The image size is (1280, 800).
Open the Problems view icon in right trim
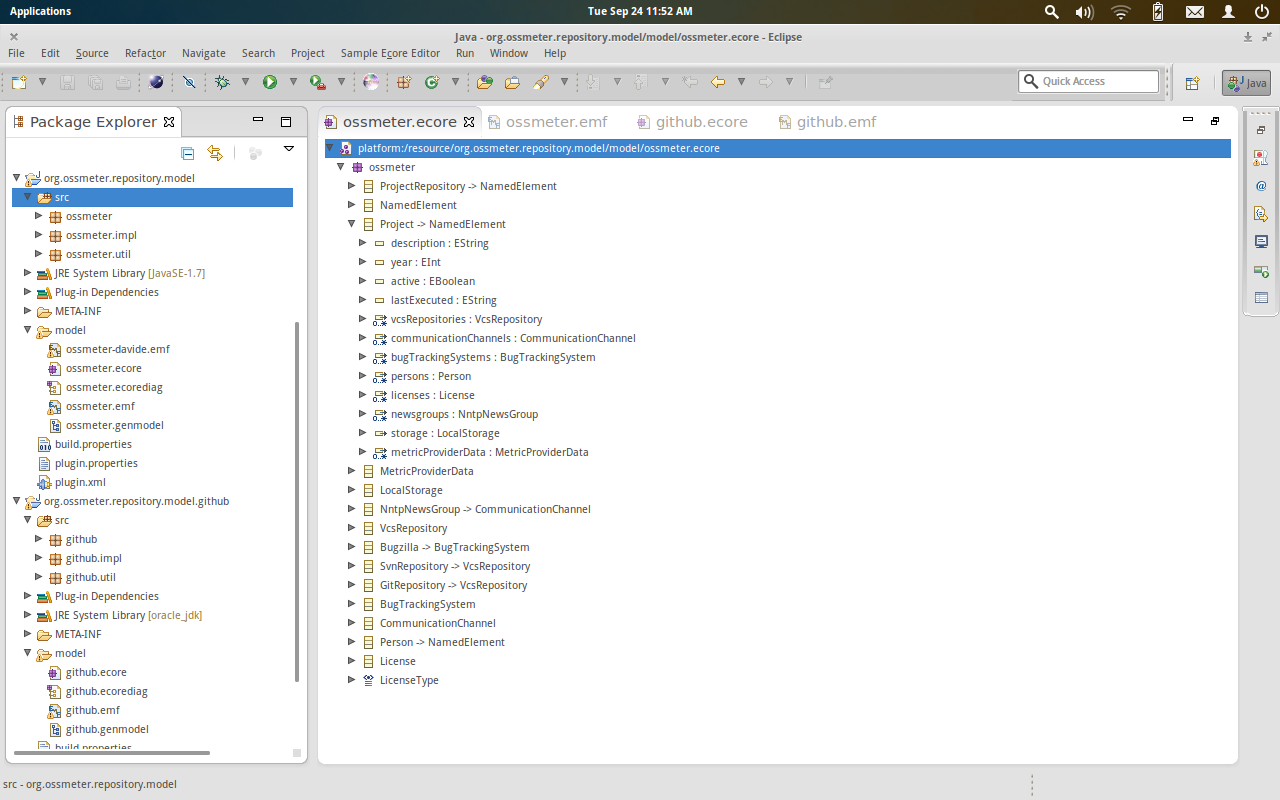(1261, 157)
